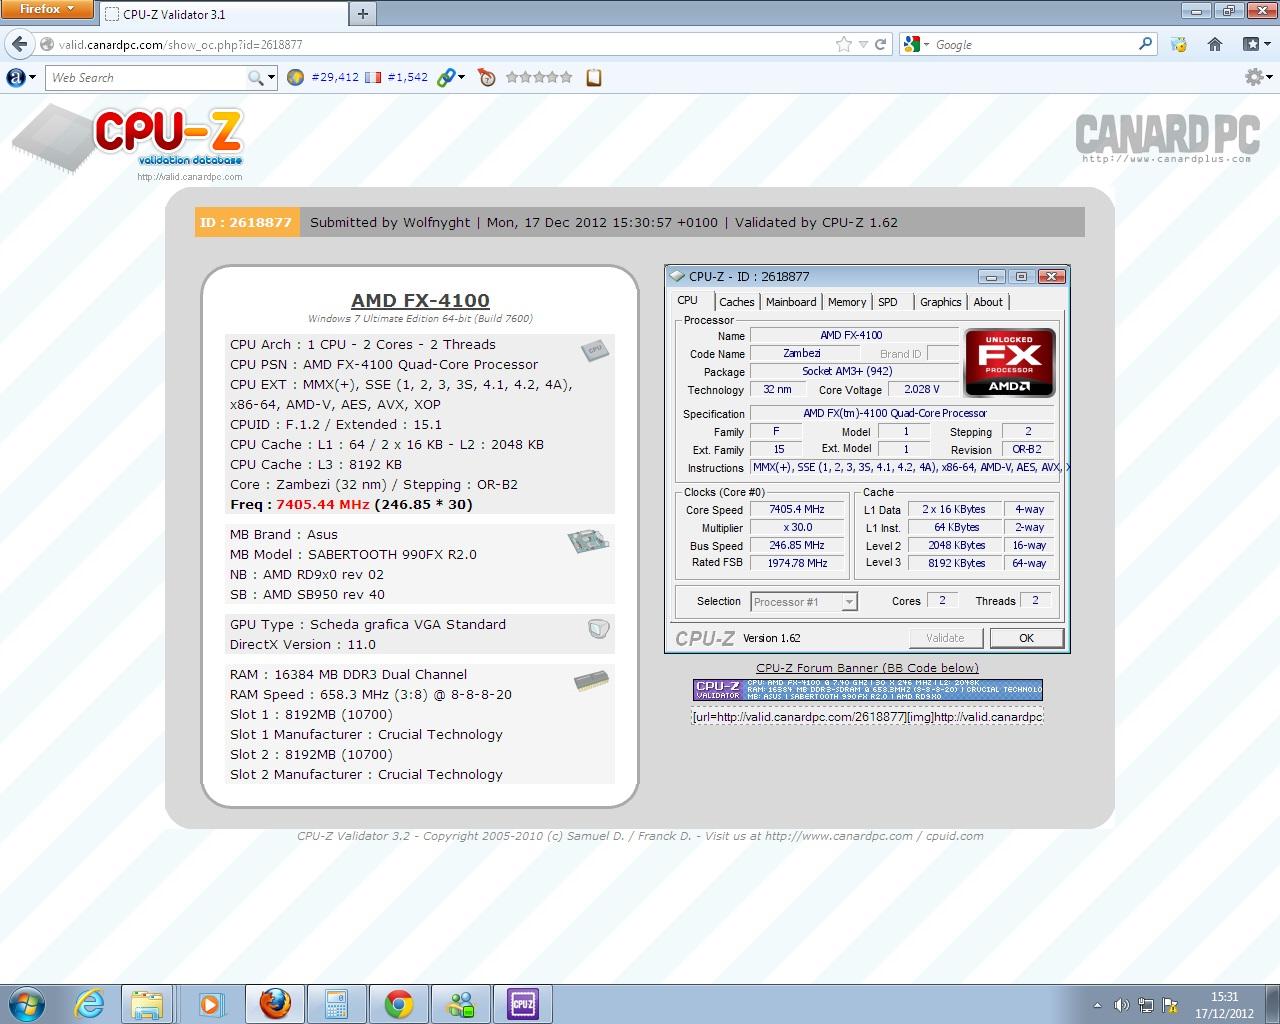Open the Processor #1 selection dropdown
Image resolution: width=1280 pixels, height=1024 pixels.
pos(804,601)
